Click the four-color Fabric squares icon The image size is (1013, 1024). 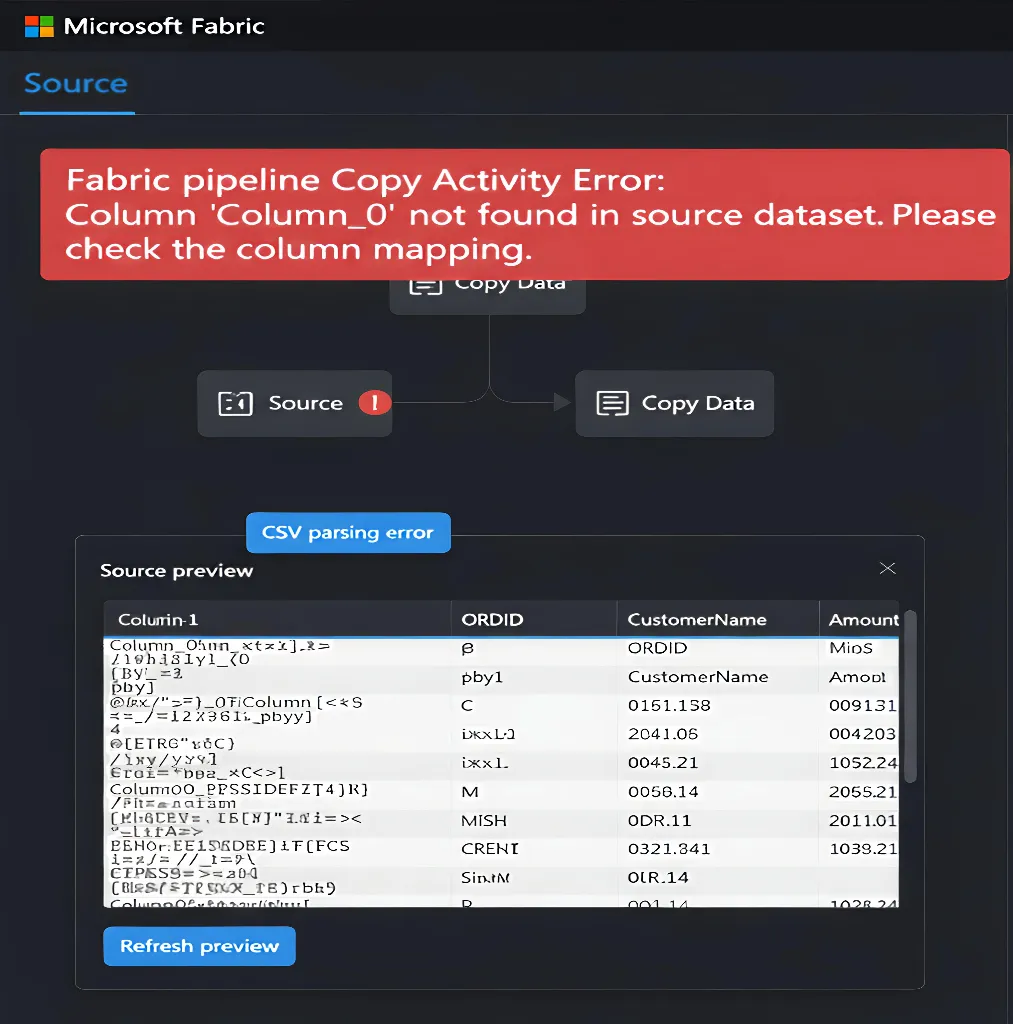[x=38, y=25]
